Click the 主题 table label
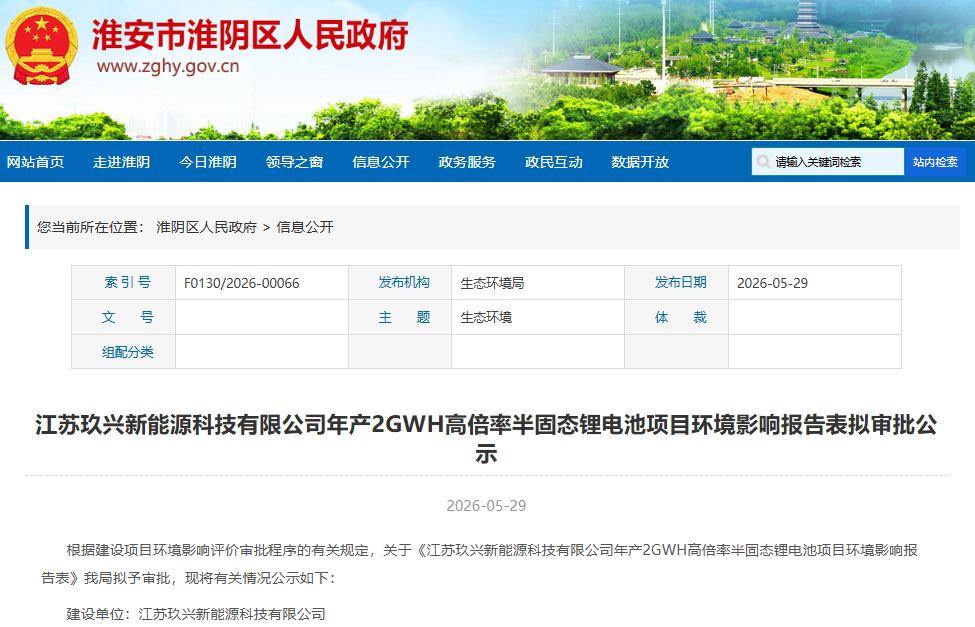Screen dimensions: 975x627 404,317
